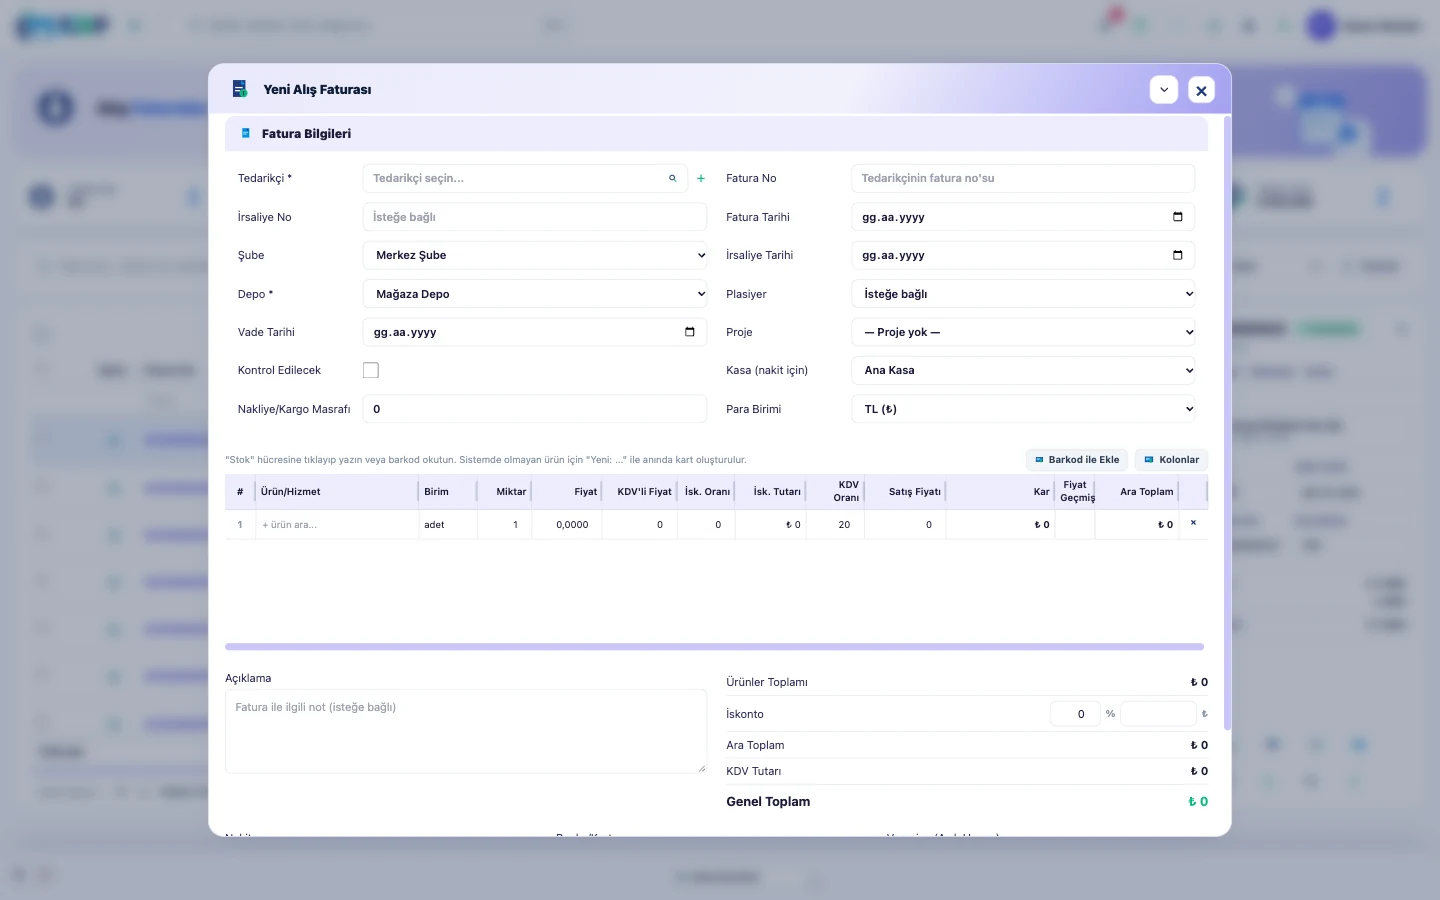Click the search icon in Tedarikçi field
The height and width of the screenshot is (900, 1440).
pos(673,179)
